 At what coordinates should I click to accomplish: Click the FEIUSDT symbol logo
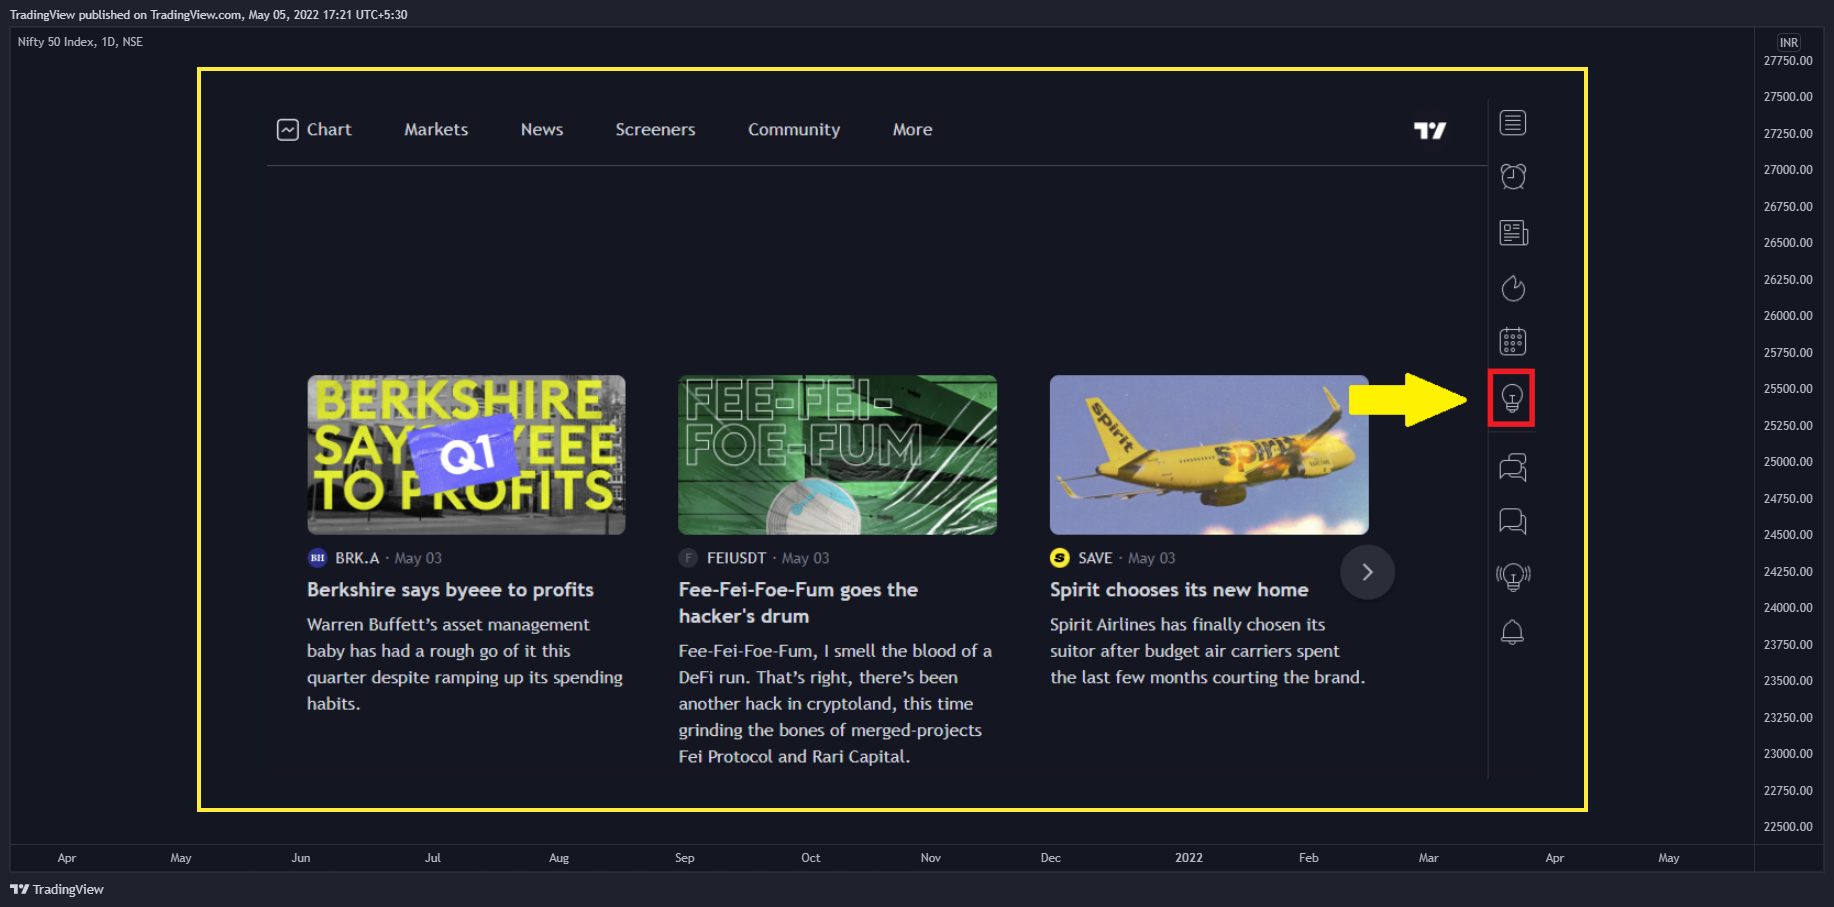(x=688, y=558)
